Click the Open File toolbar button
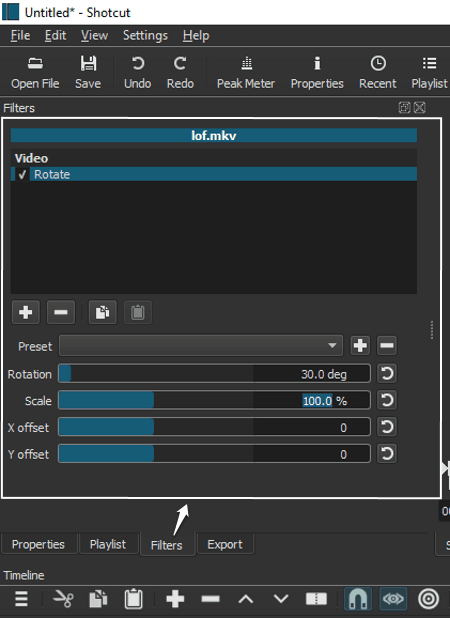450x618 pixels. click(35, 73)
